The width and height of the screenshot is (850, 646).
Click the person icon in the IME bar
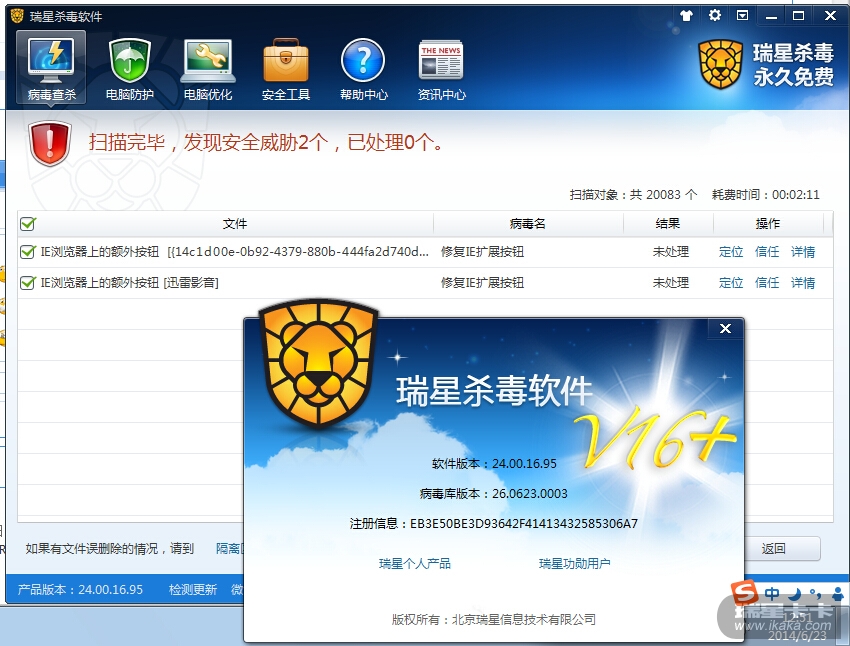click(838, 594)
